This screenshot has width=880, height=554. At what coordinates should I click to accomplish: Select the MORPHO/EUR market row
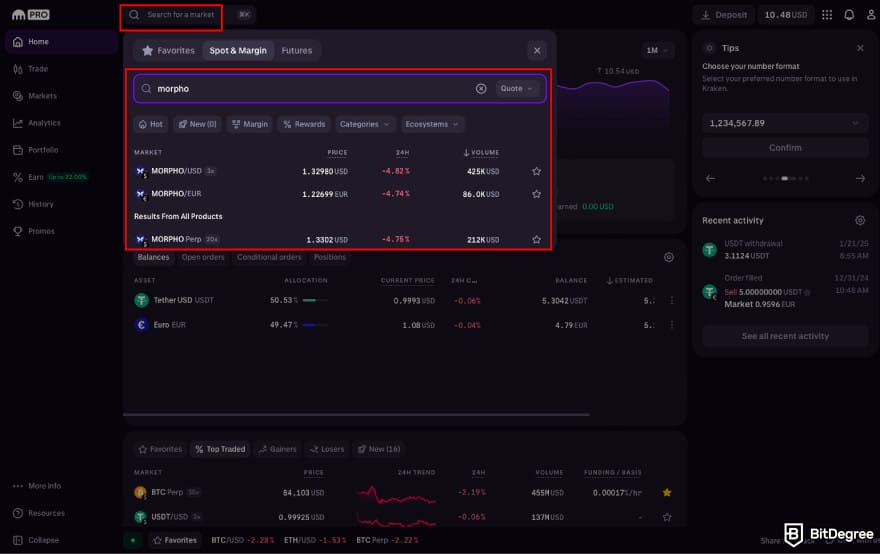(x=338, y=194)
